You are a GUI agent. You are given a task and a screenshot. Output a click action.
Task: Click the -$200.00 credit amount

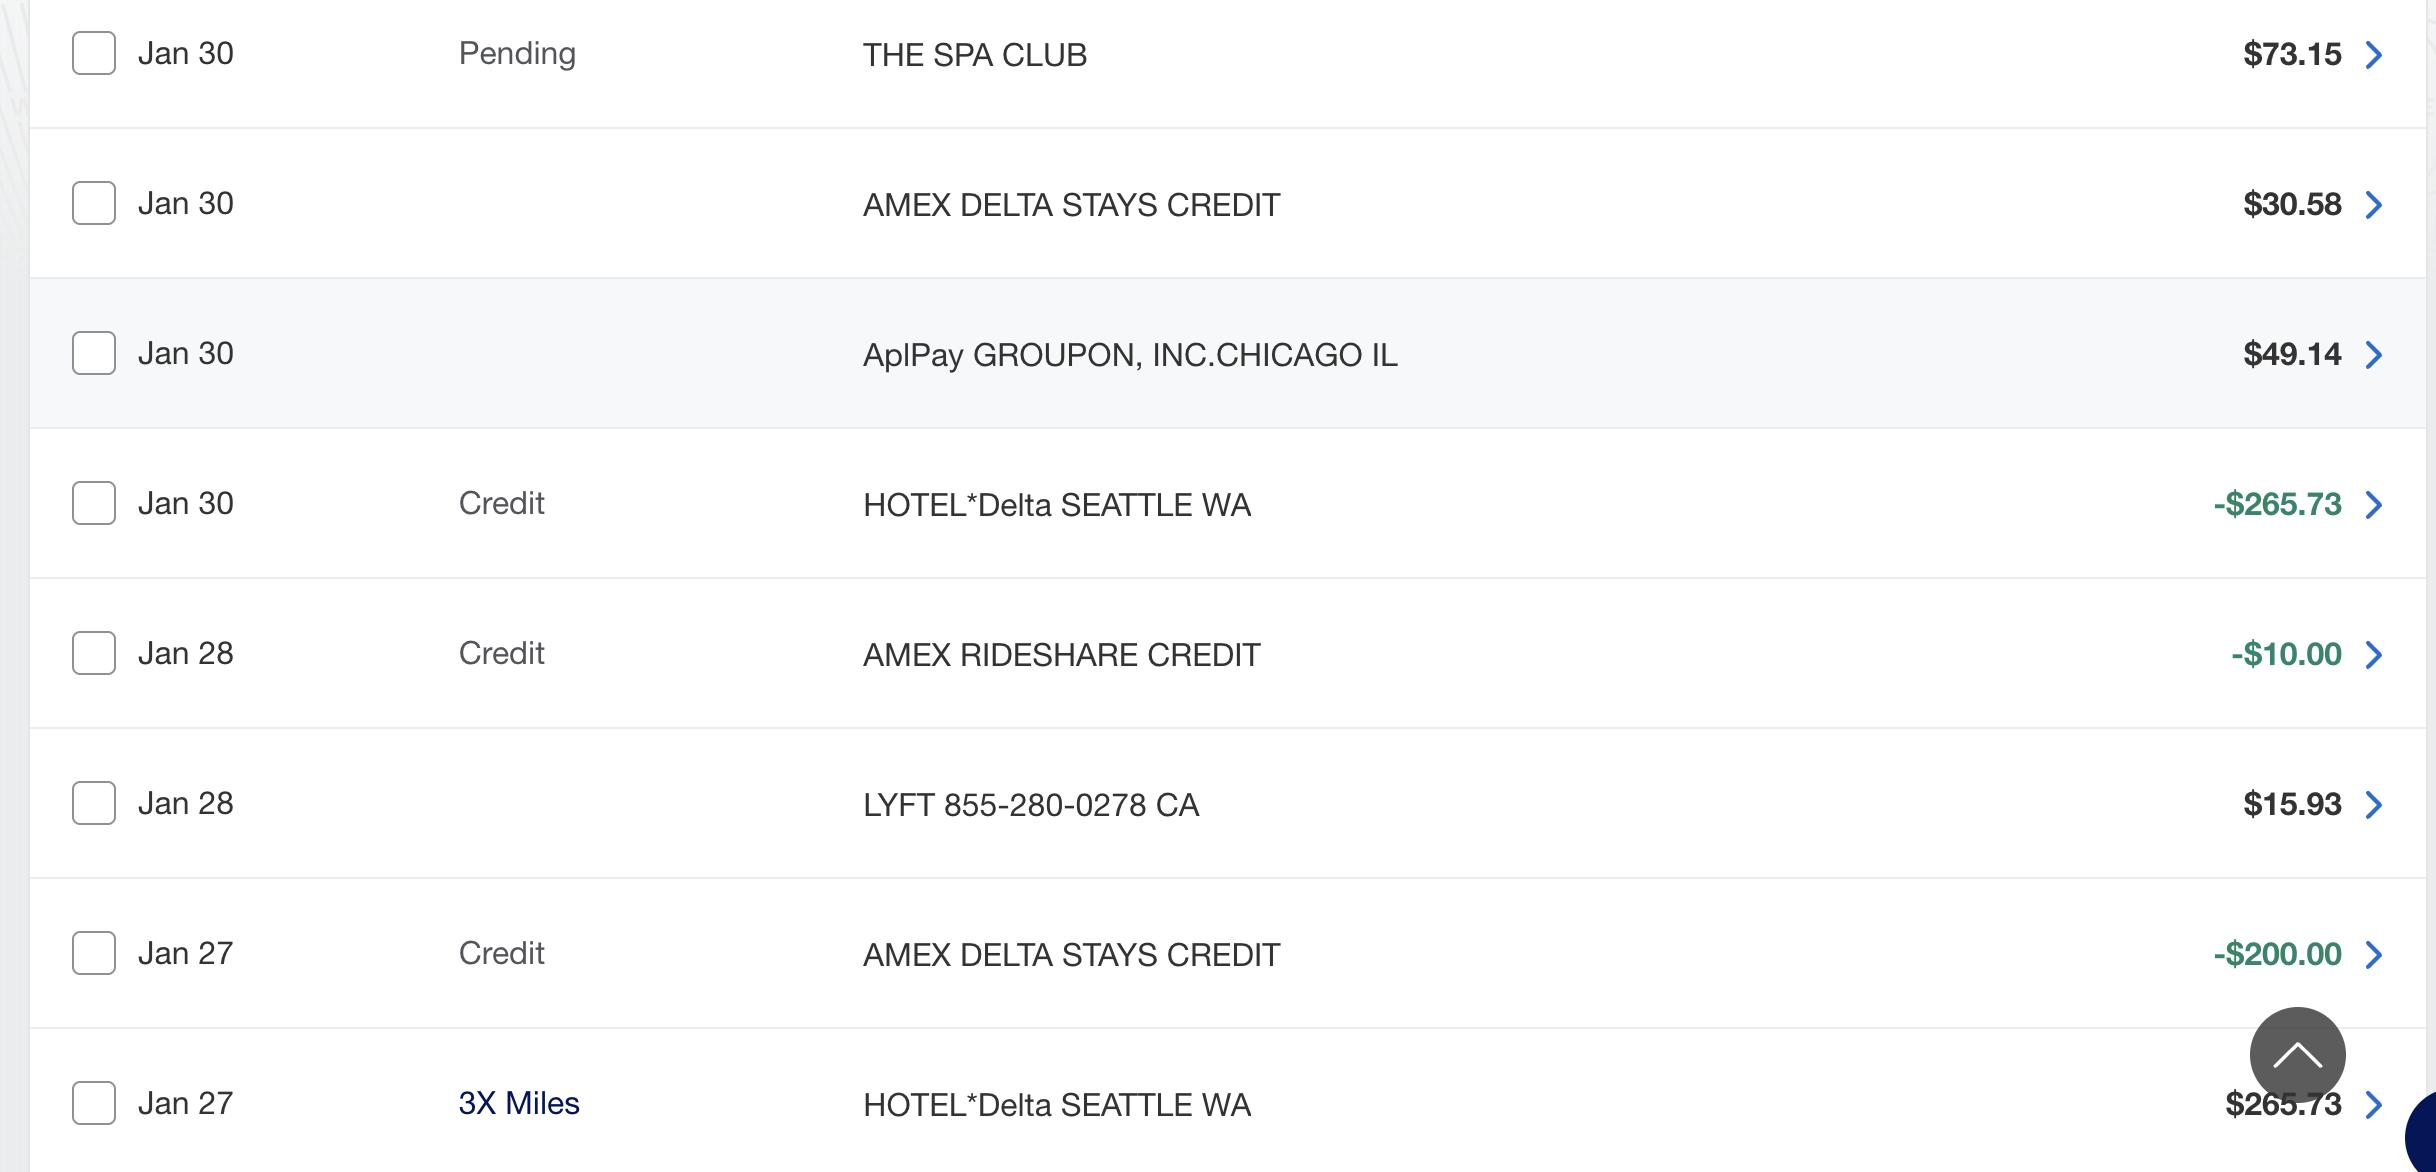click(x=2277, y=954)
